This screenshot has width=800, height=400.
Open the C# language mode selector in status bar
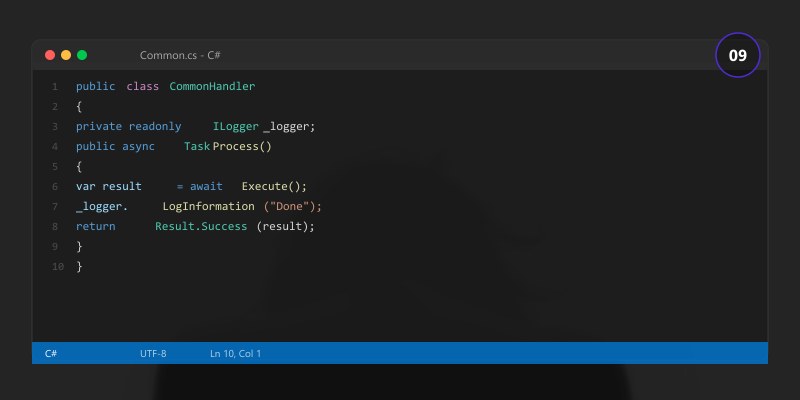click(51, 353)
